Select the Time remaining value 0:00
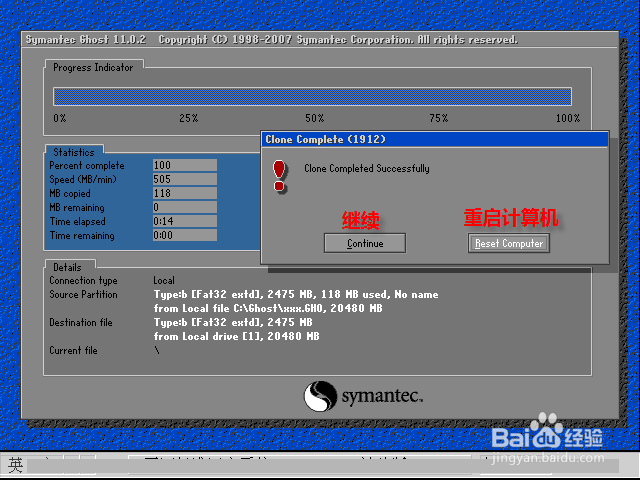Viewport: 640px width, 480px height. (x=184, y=235)
